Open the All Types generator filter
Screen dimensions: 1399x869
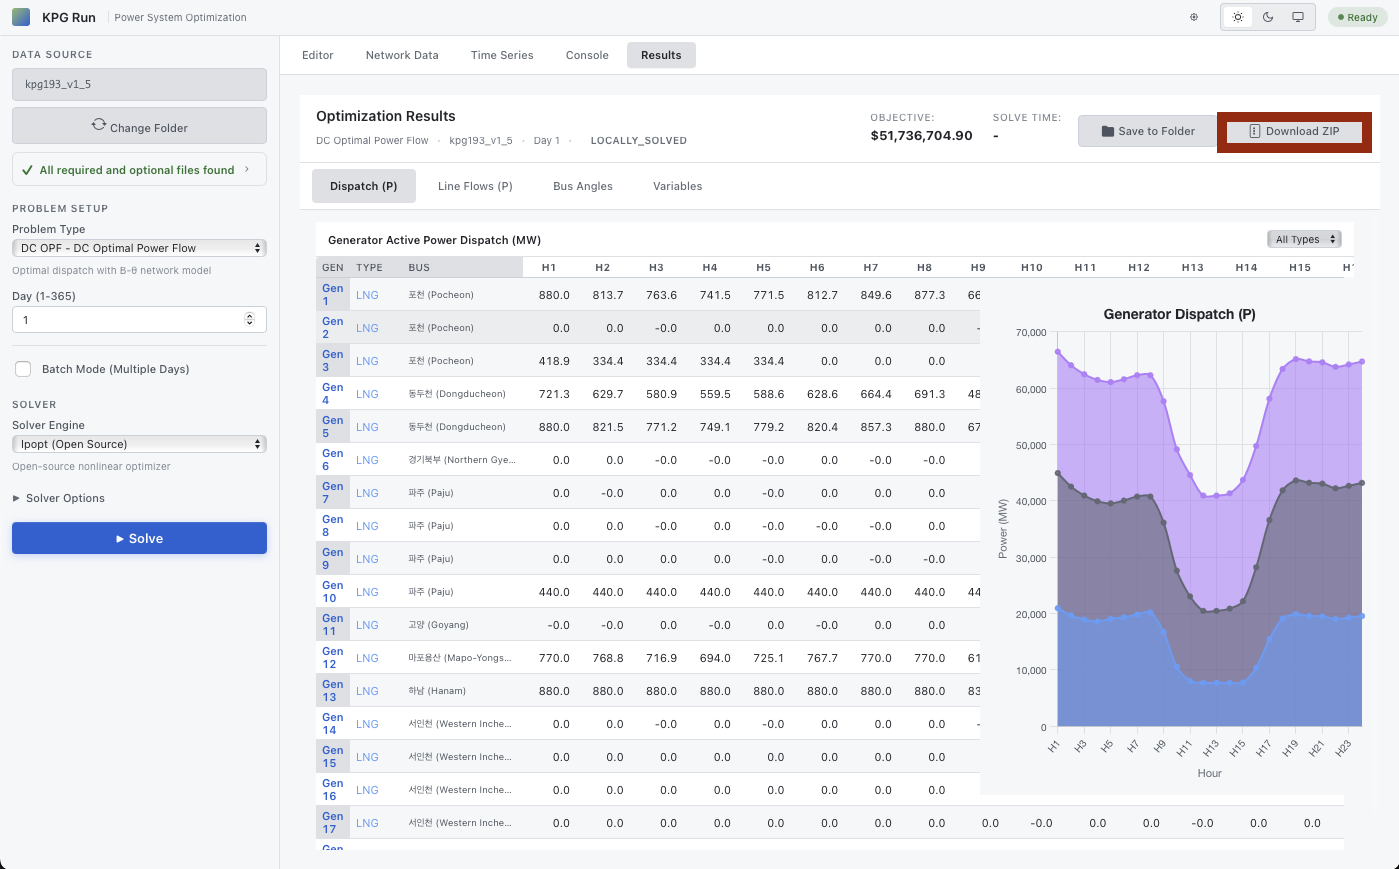1304,240
